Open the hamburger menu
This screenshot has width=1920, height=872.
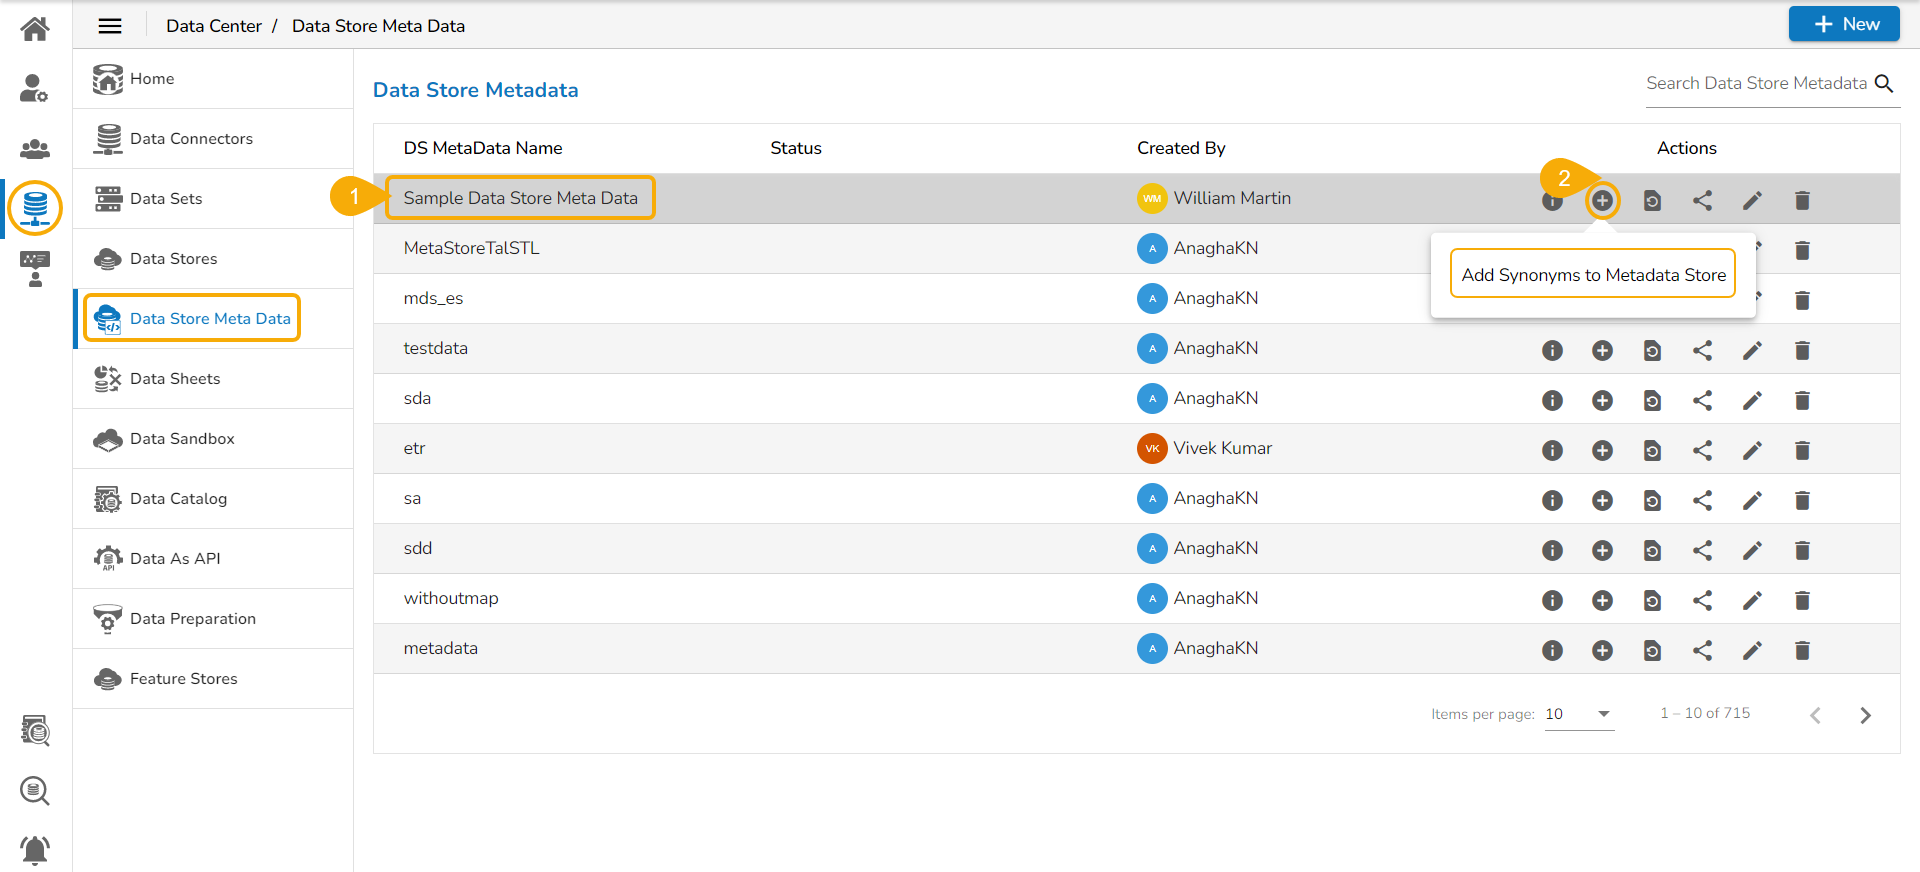click(x=110, y=26)
